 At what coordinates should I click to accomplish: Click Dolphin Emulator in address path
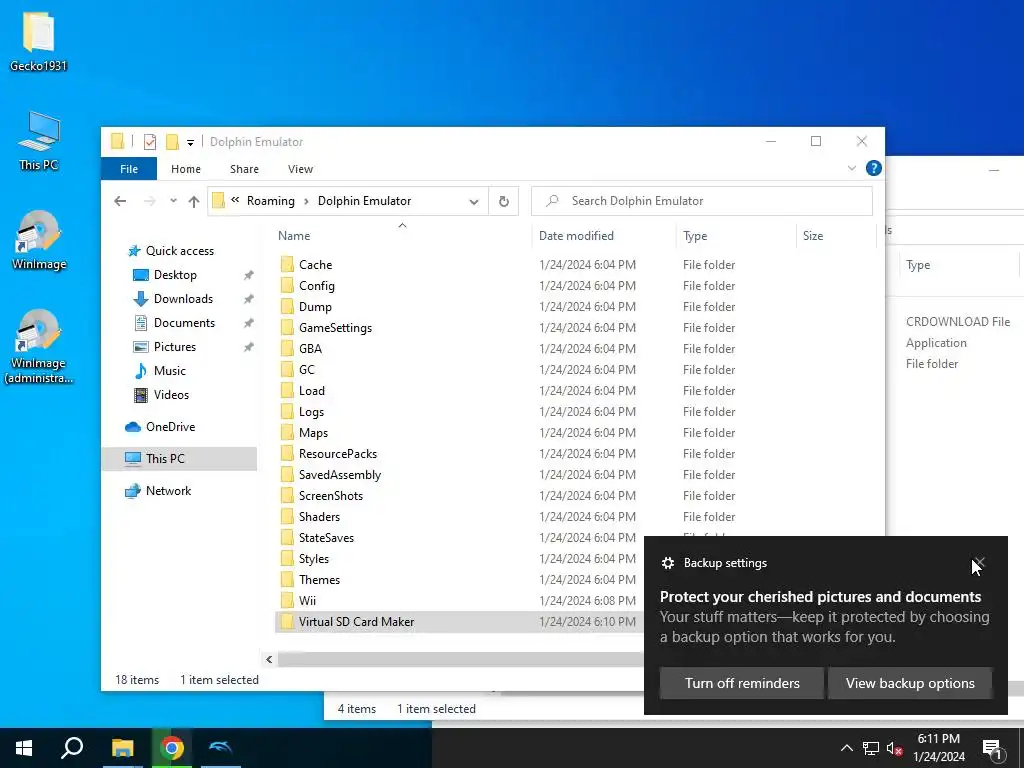[364, 201]
